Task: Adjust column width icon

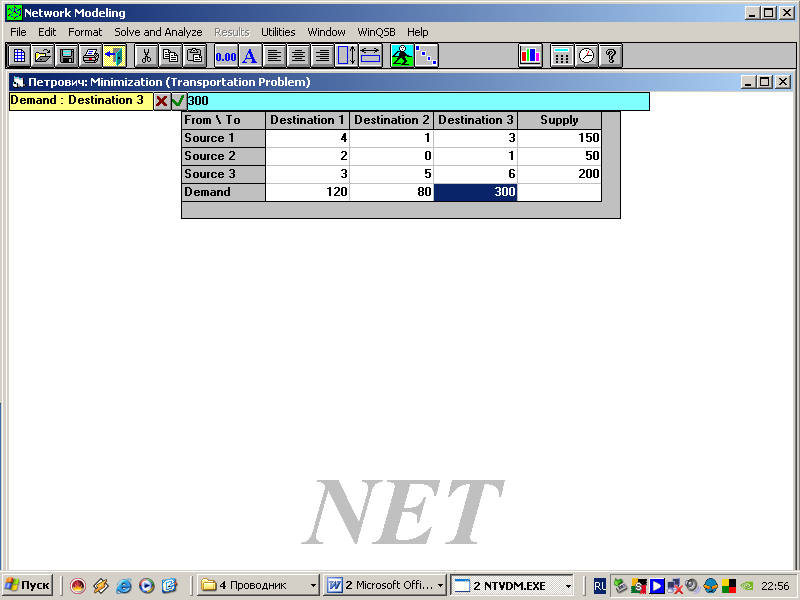Action: click(370, 56)
